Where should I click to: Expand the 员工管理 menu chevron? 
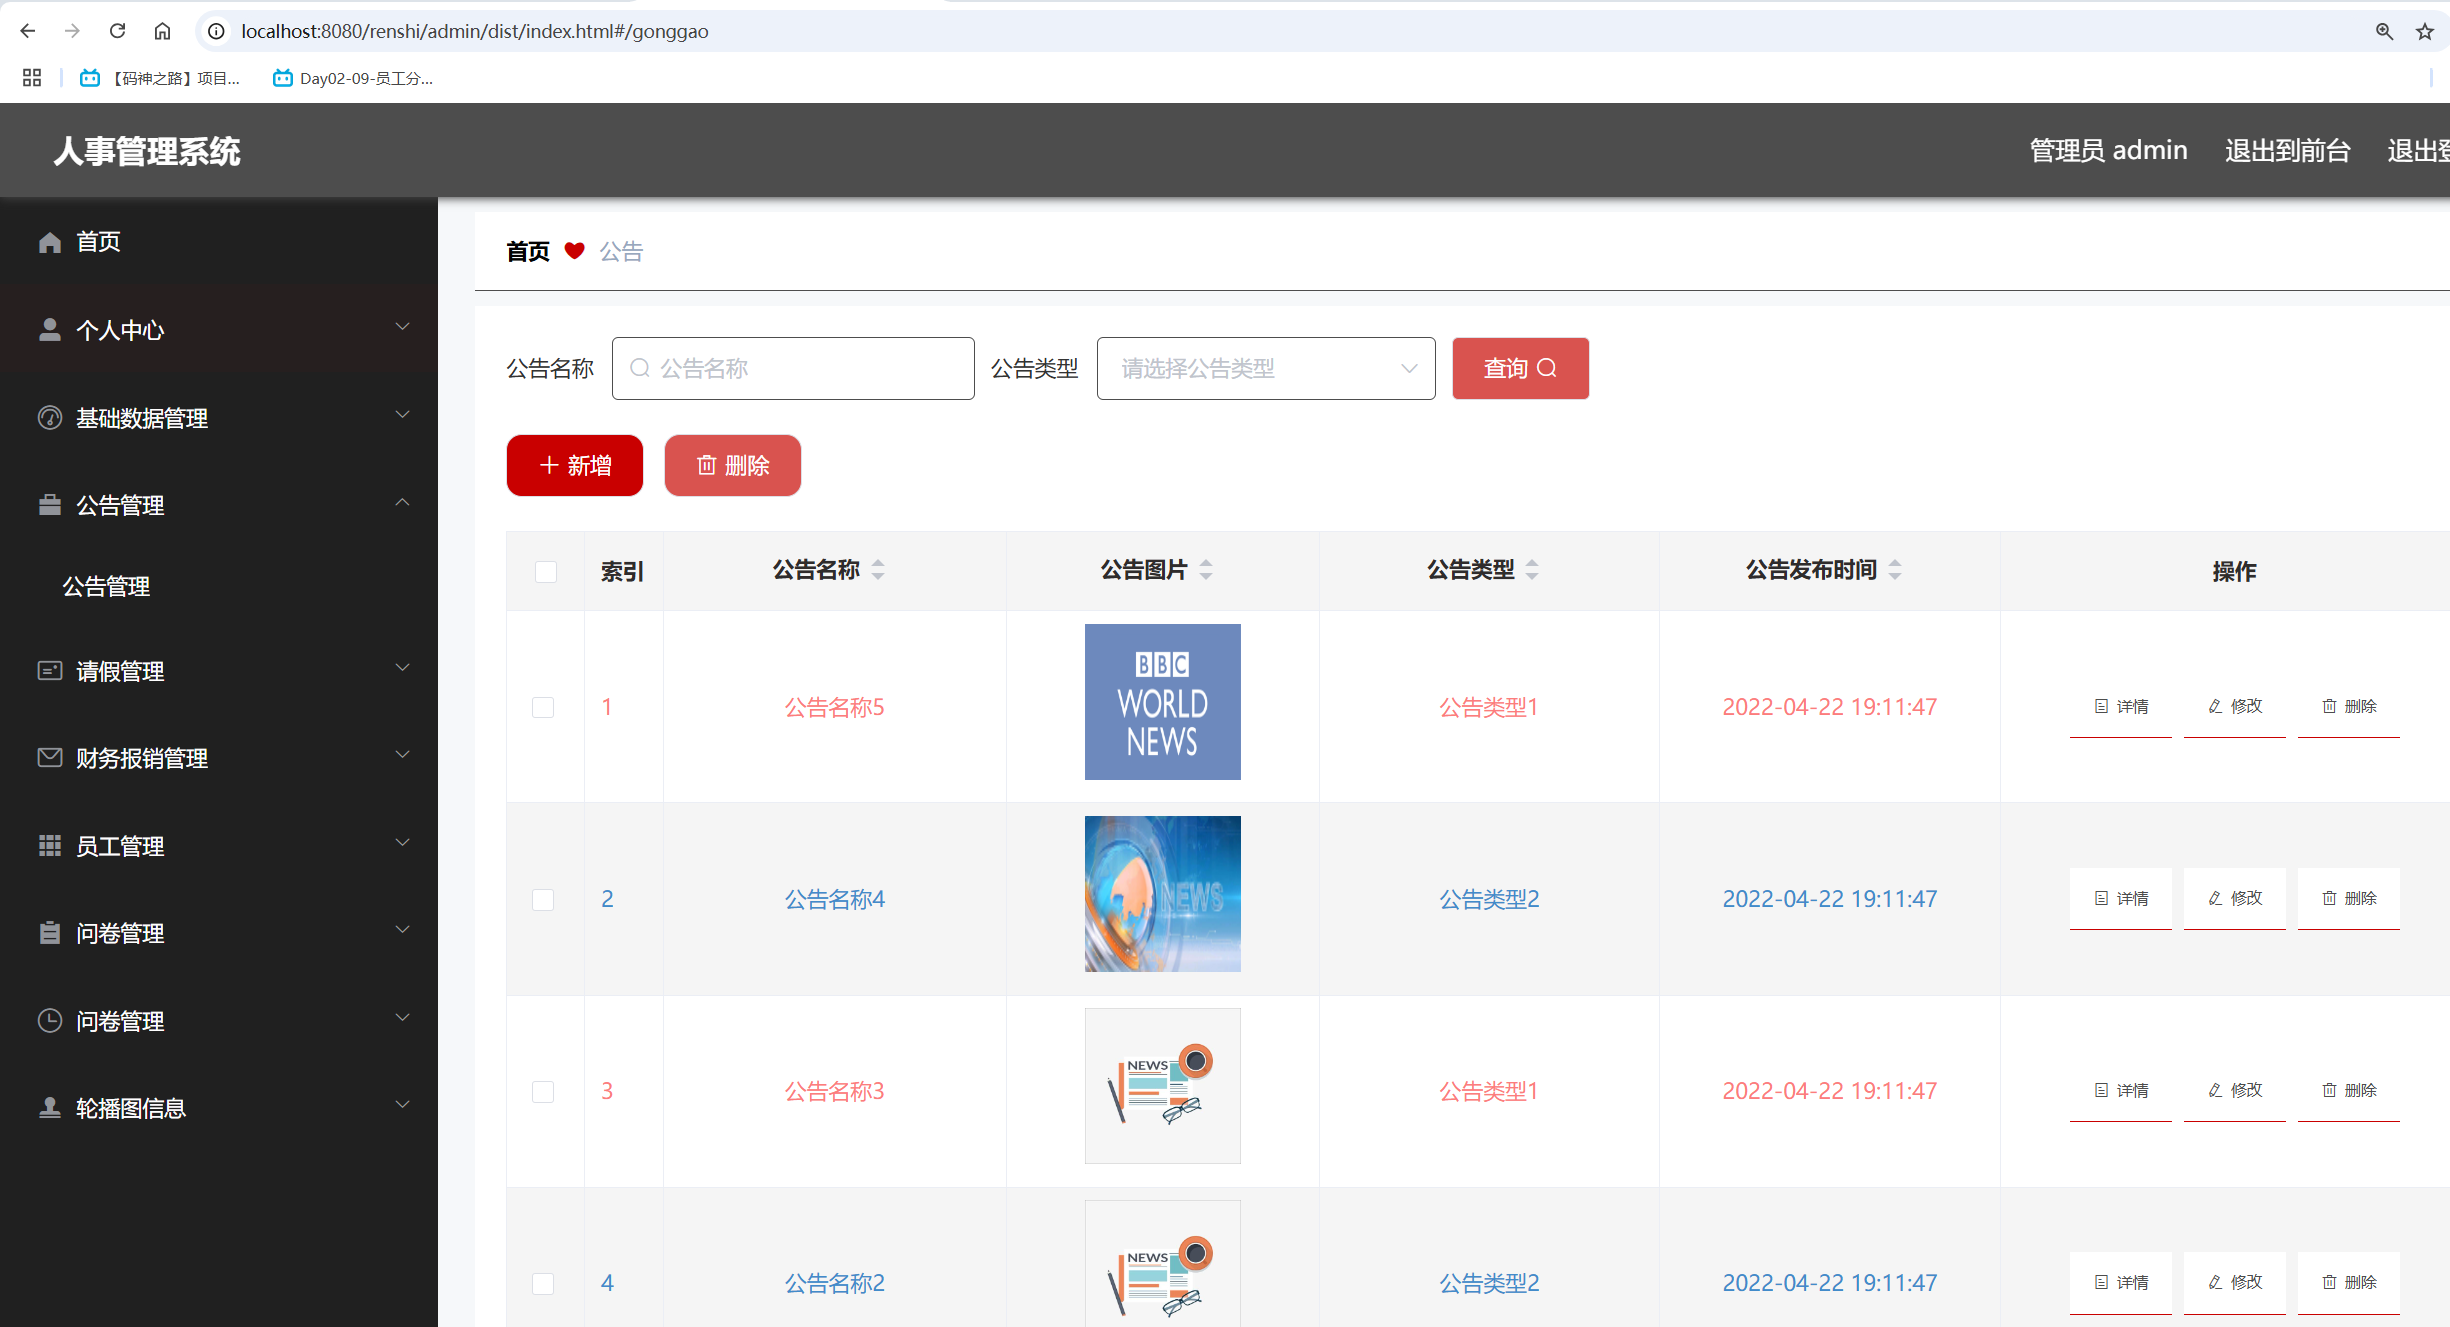coord(402,843)
